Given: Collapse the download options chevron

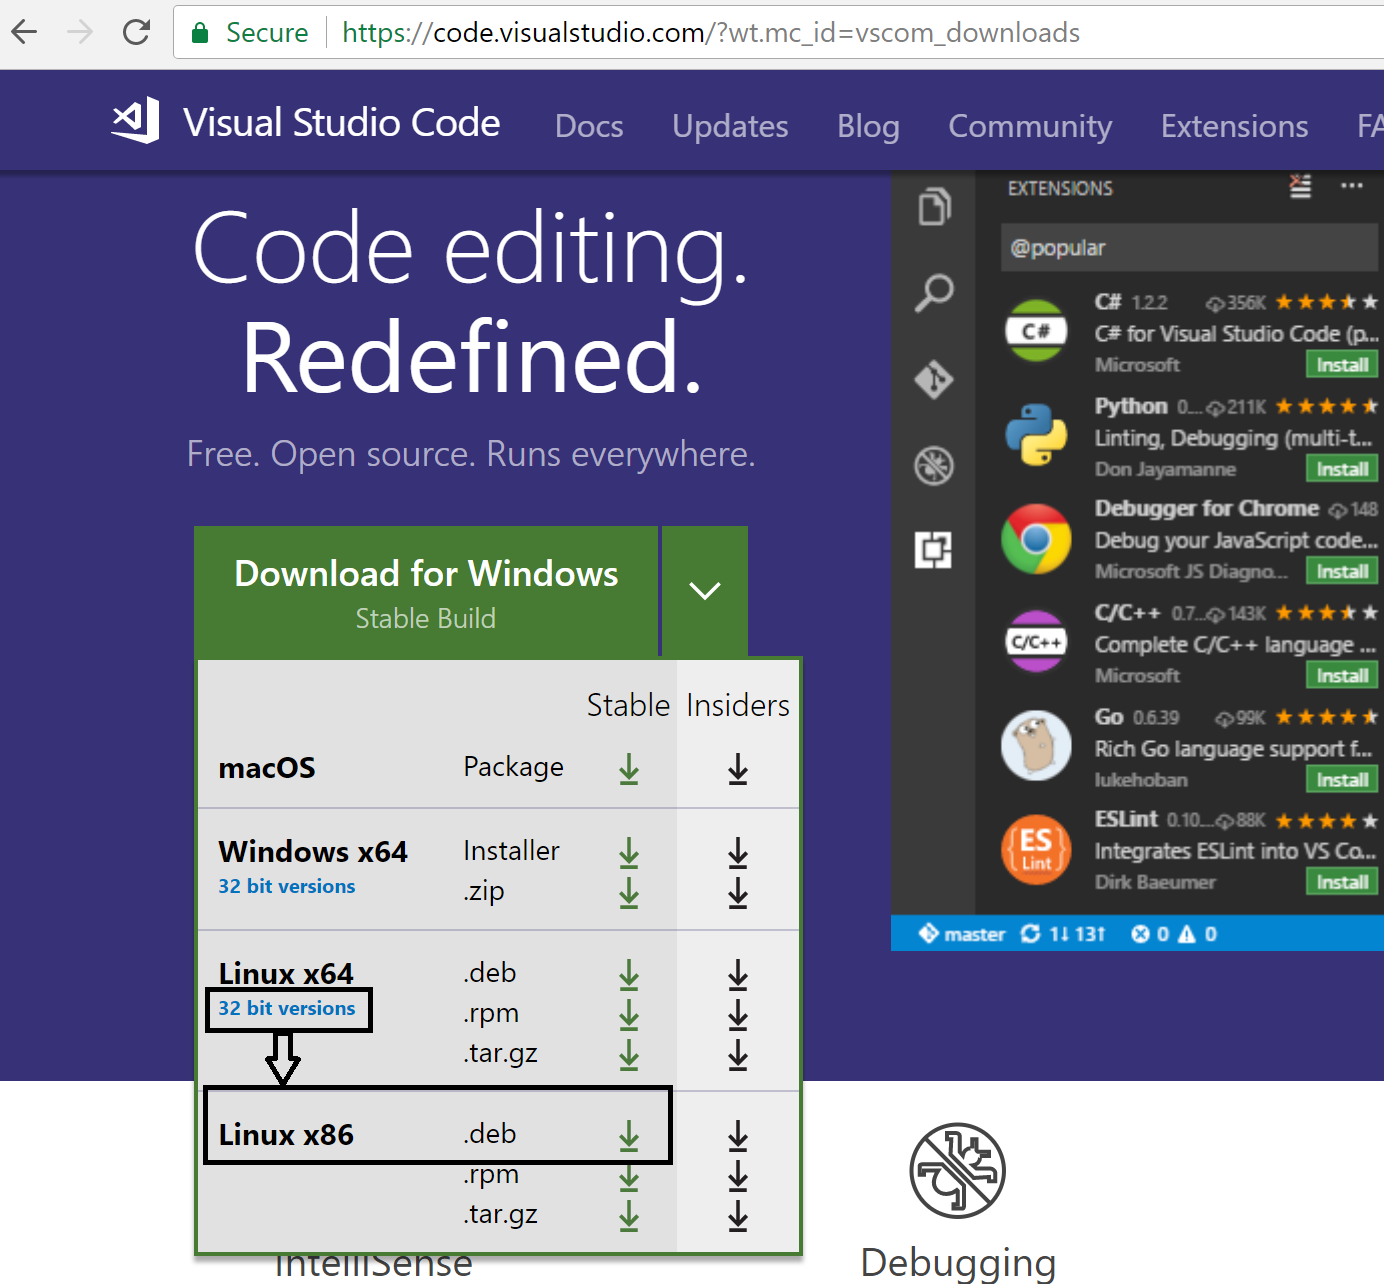Looking at the screenshot, I should tap(705, 591).
